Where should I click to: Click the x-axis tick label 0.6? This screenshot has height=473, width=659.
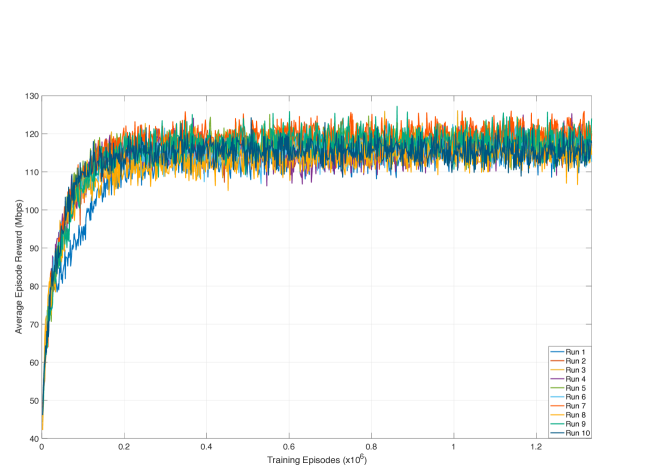(x=289, y=447)
